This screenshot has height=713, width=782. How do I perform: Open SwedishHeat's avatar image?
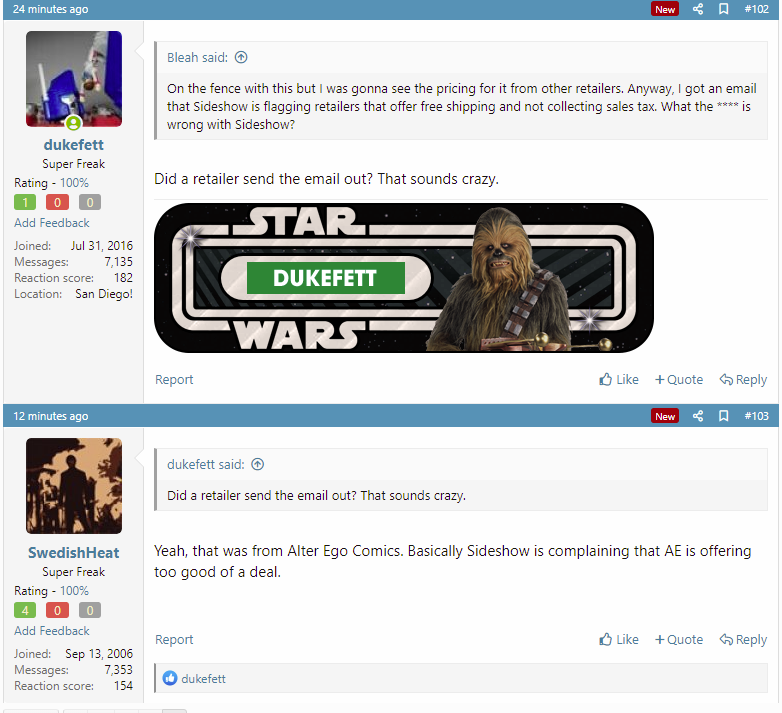point(74,486)
